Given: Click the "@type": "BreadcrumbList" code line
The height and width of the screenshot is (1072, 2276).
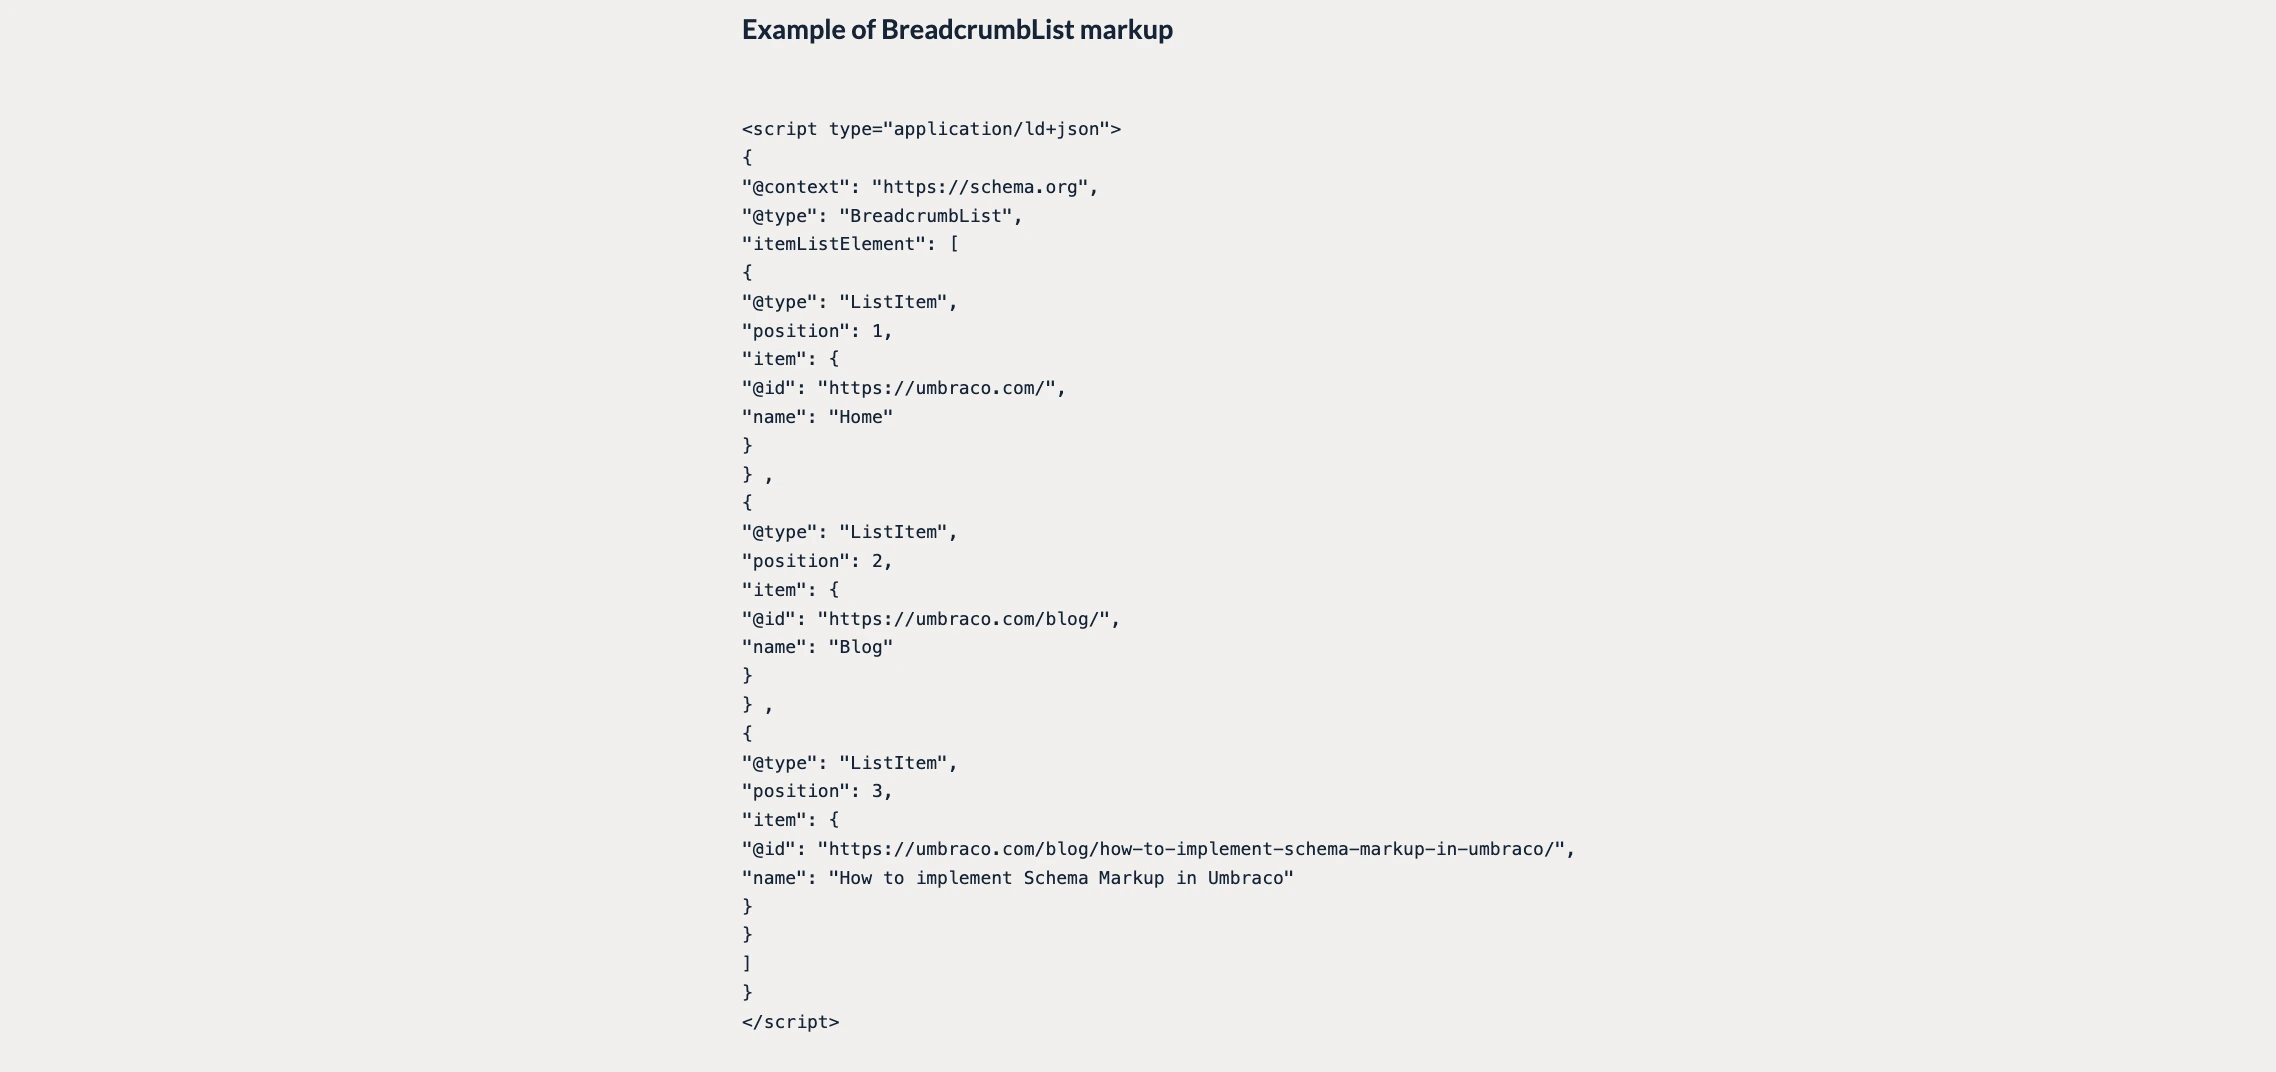Looking at the screenshot, I should click(881, 216).
